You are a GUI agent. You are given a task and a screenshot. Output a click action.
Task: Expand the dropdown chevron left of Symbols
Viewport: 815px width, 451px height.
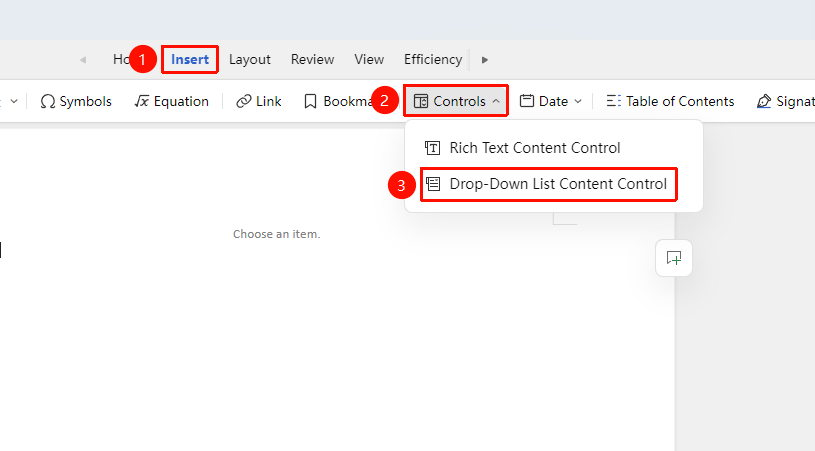tap(14, 101)
